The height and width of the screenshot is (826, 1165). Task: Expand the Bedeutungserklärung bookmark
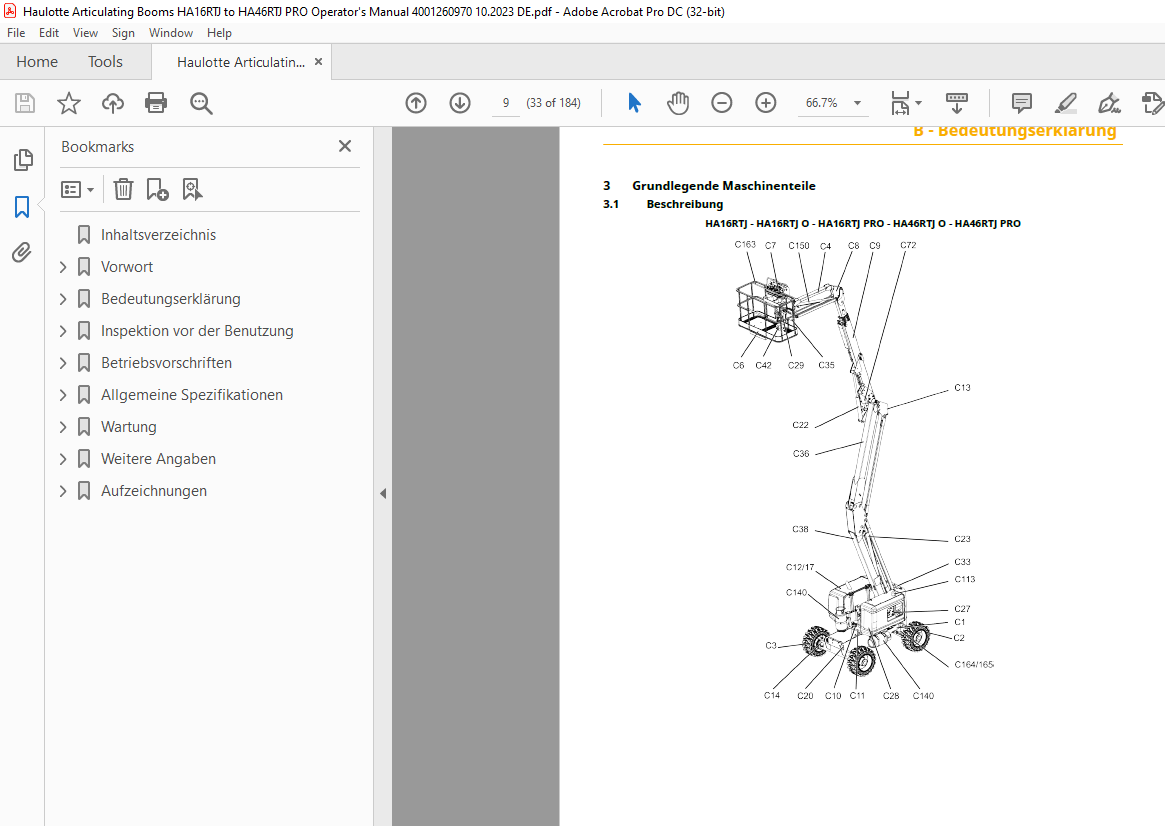click(63, 299)
